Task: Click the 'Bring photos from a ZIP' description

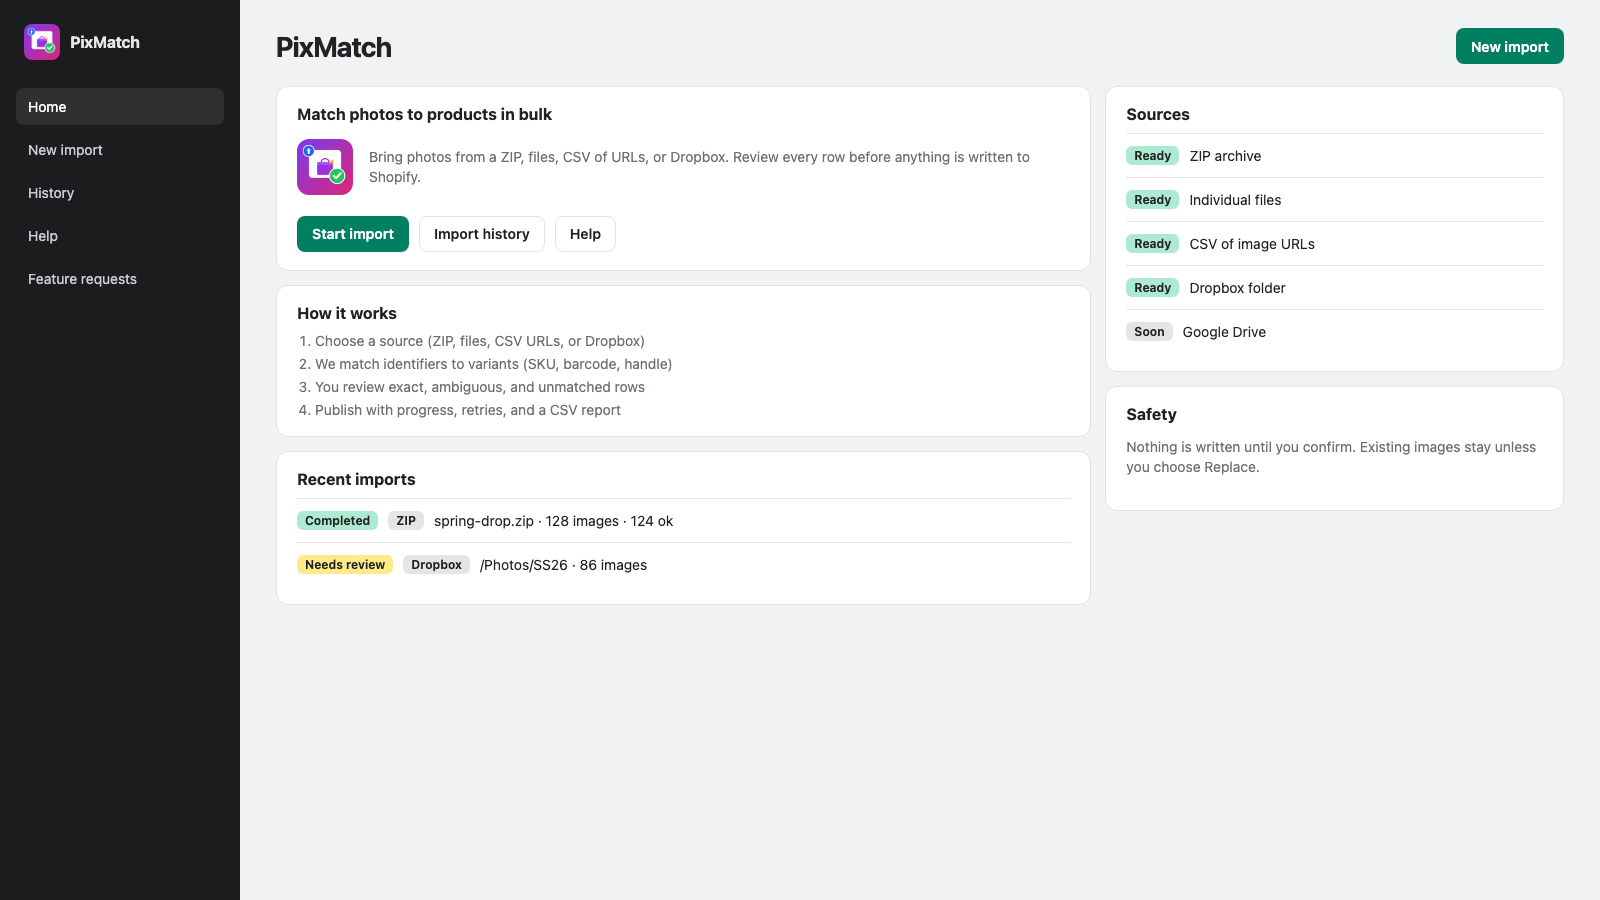Action: (699, 167)
